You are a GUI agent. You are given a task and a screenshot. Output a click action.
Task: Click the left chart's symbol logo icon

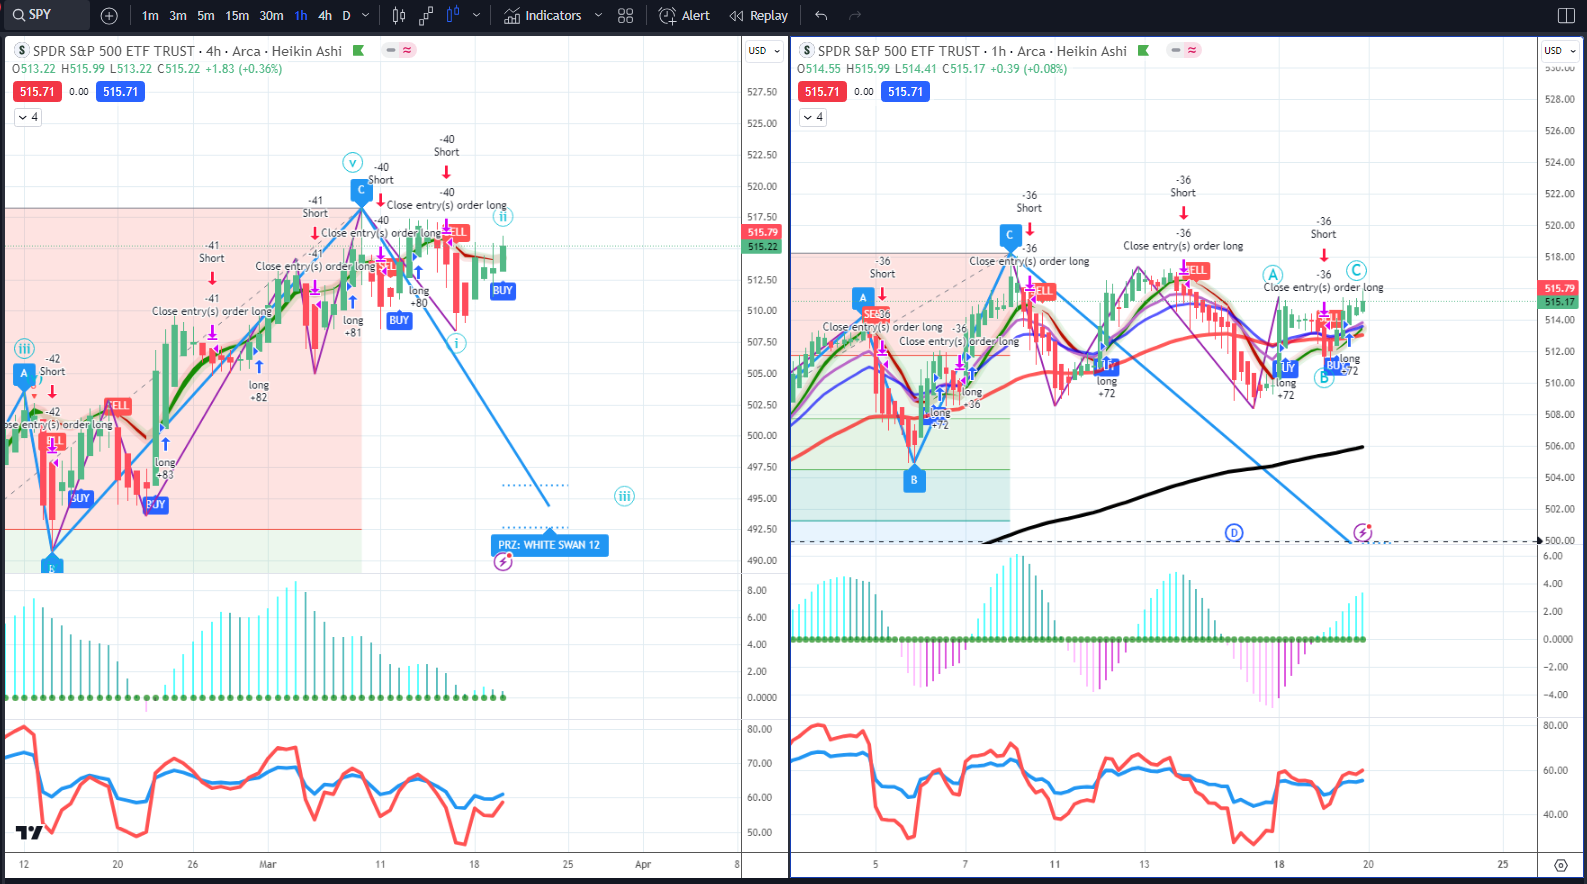(x=22, y=50)
